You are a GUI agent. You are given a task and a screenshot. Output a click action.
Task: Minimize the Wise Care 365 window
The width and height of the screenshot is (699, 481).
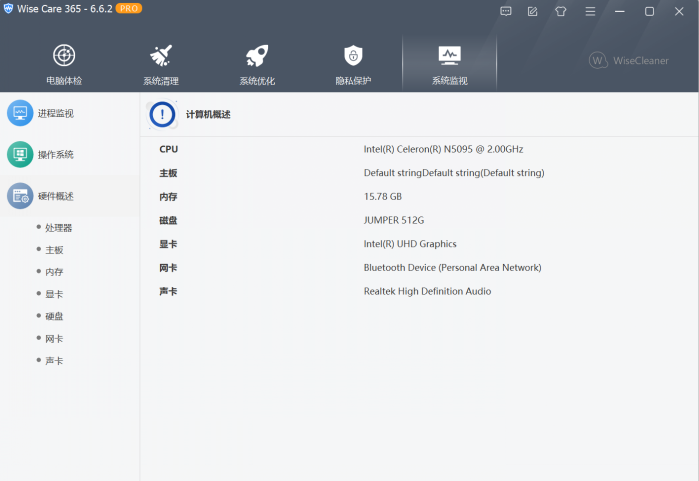click(620, 12)
